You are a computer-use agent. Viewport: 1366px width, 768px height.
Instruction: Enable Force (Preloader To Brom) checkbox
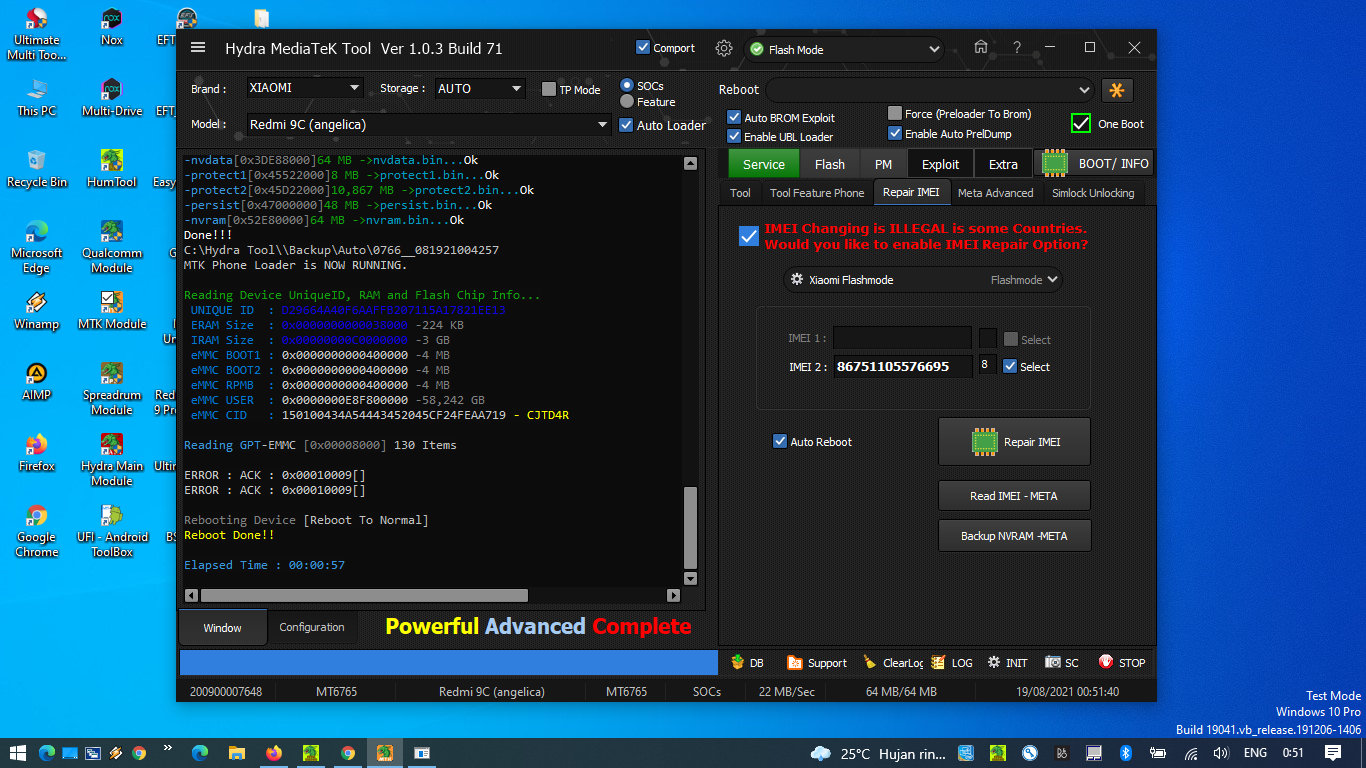pyautogui.click(x=895, y=113)
